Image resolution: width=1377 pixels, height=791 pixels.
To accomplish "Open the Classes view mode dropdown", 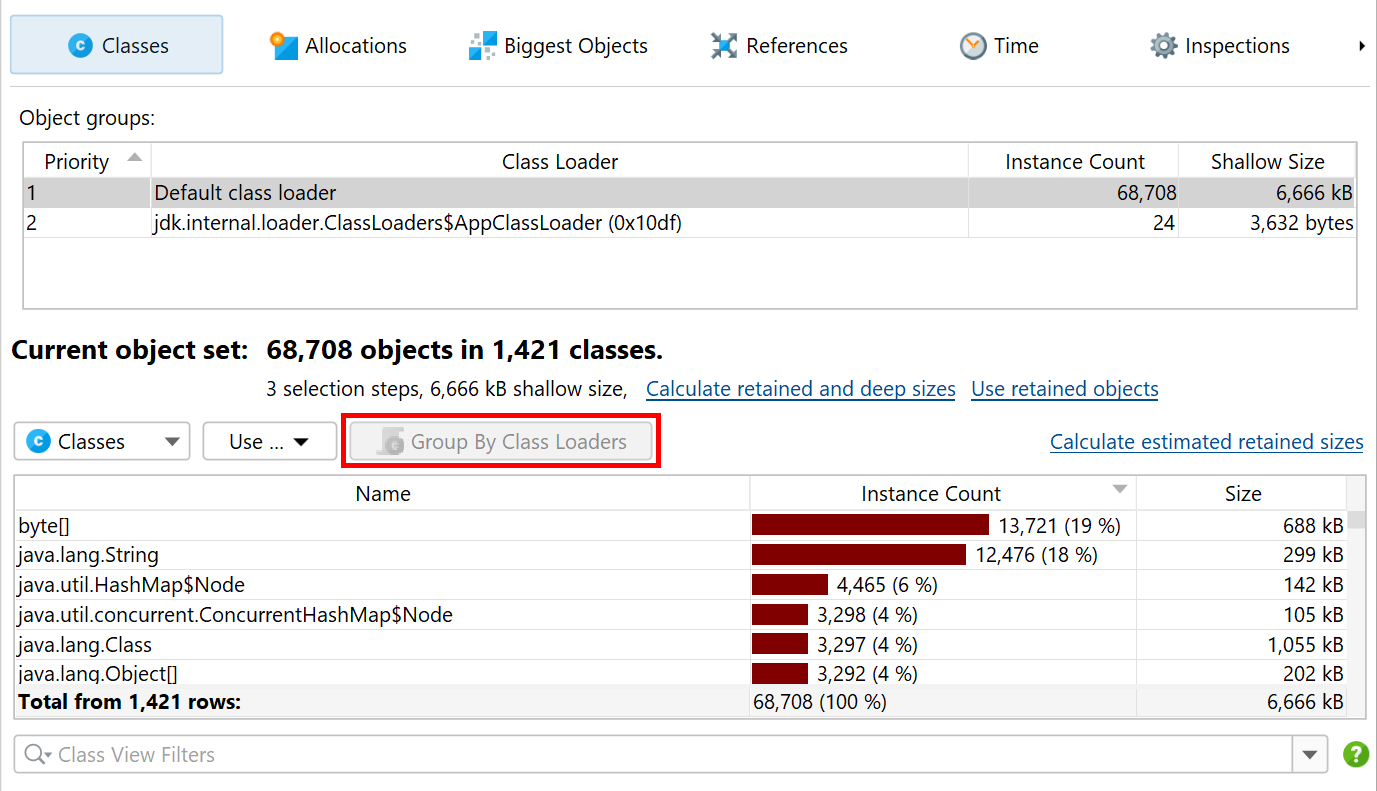I will click(102, 441).
